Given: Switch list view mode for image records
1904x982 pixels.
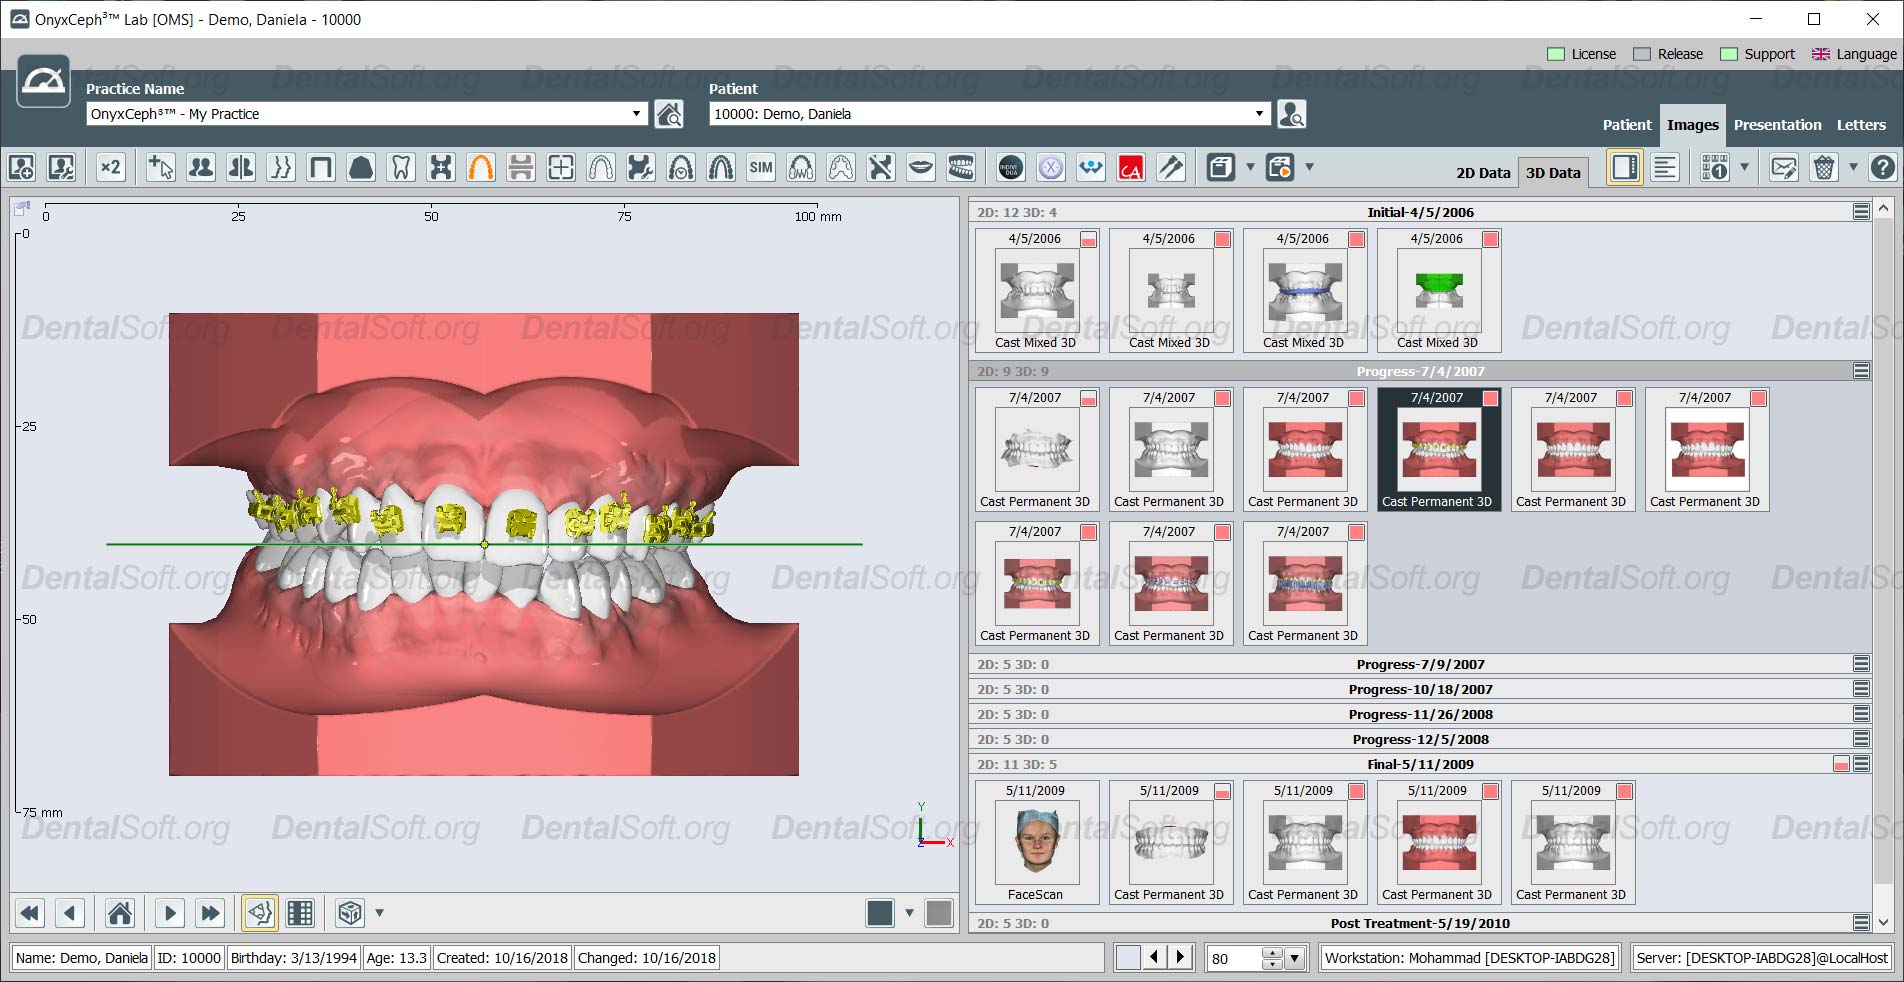Looking at the screenshot, I should 1664,167.
